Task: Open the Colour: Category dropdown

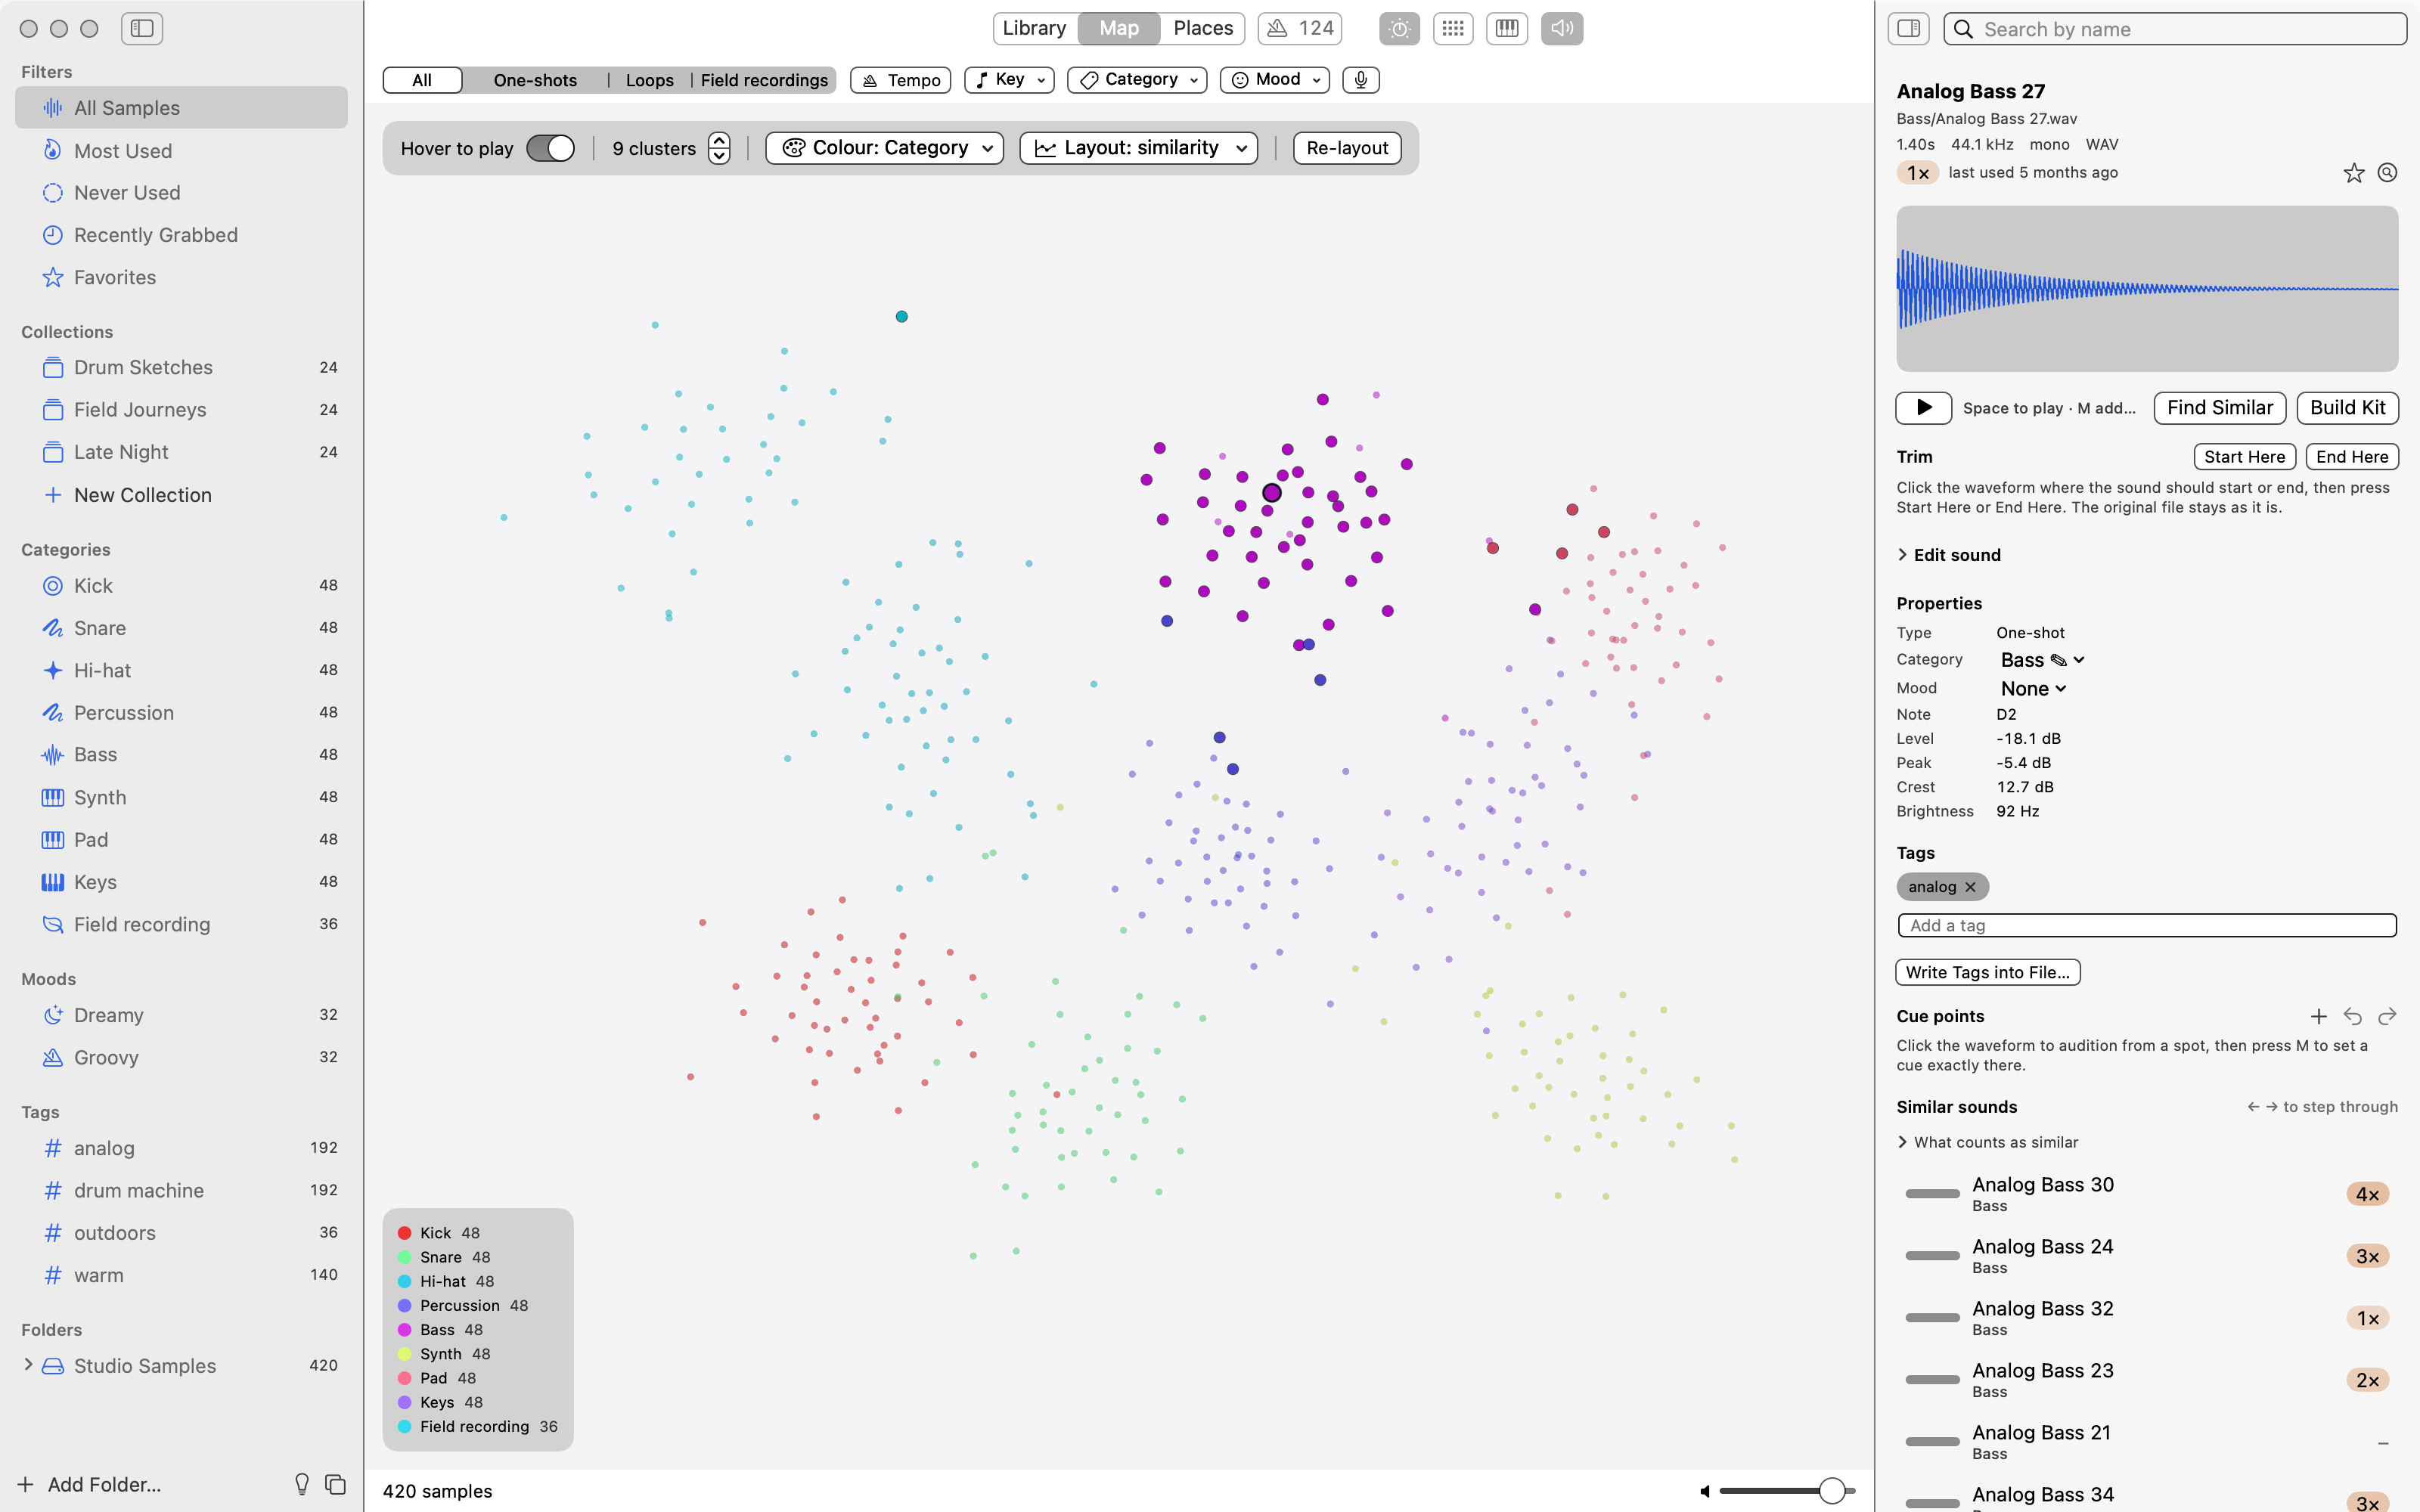Action: coord(885,148)
